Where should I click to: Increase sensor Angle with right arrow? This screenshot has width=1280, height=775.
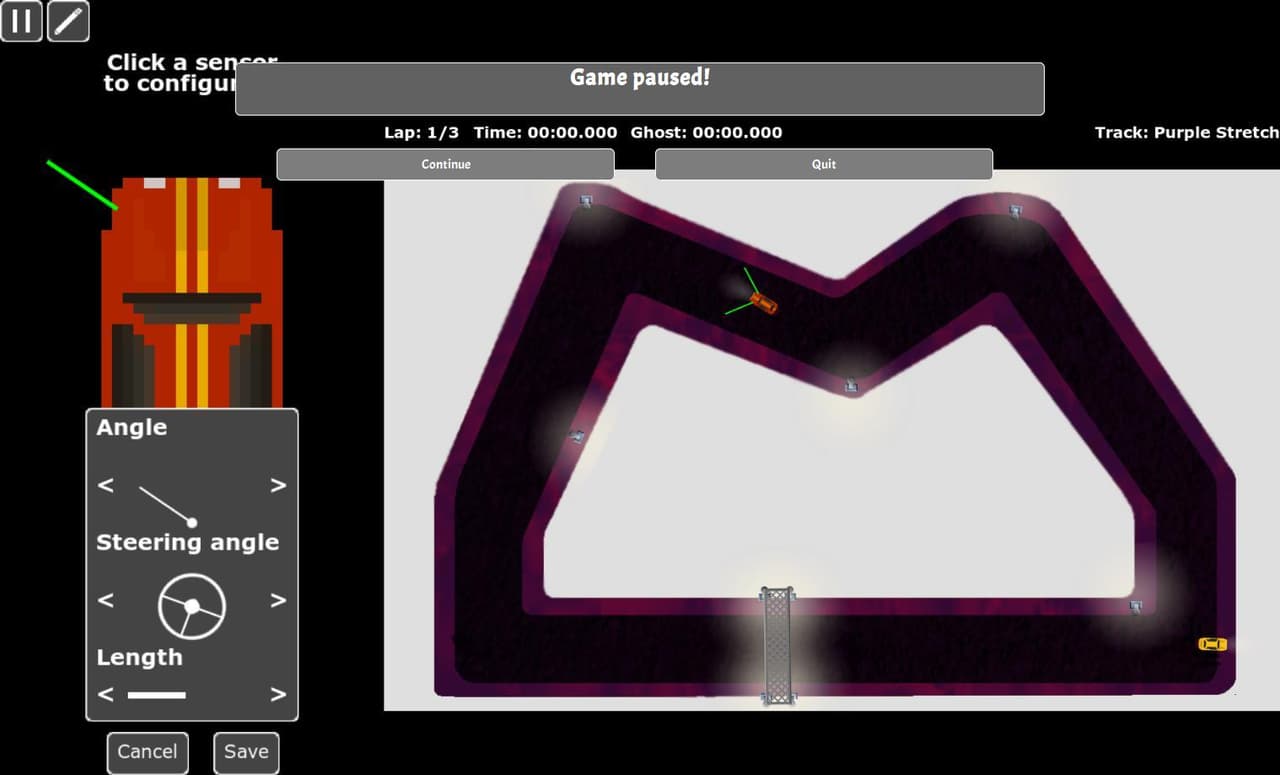278,485
